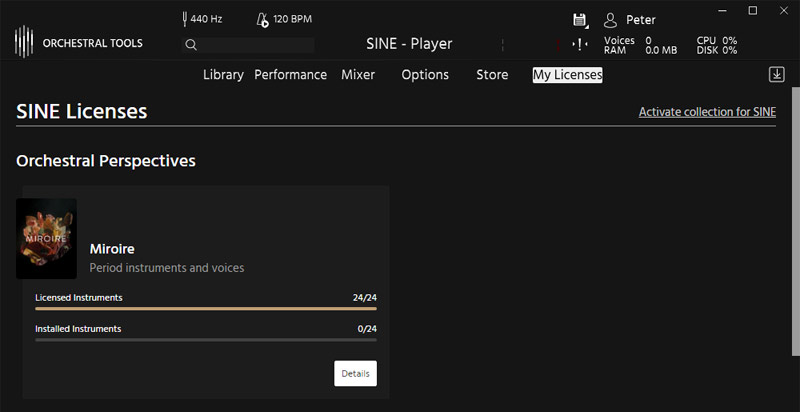
Task: Click the metronome 120 BPM icon
Action: 262,20
